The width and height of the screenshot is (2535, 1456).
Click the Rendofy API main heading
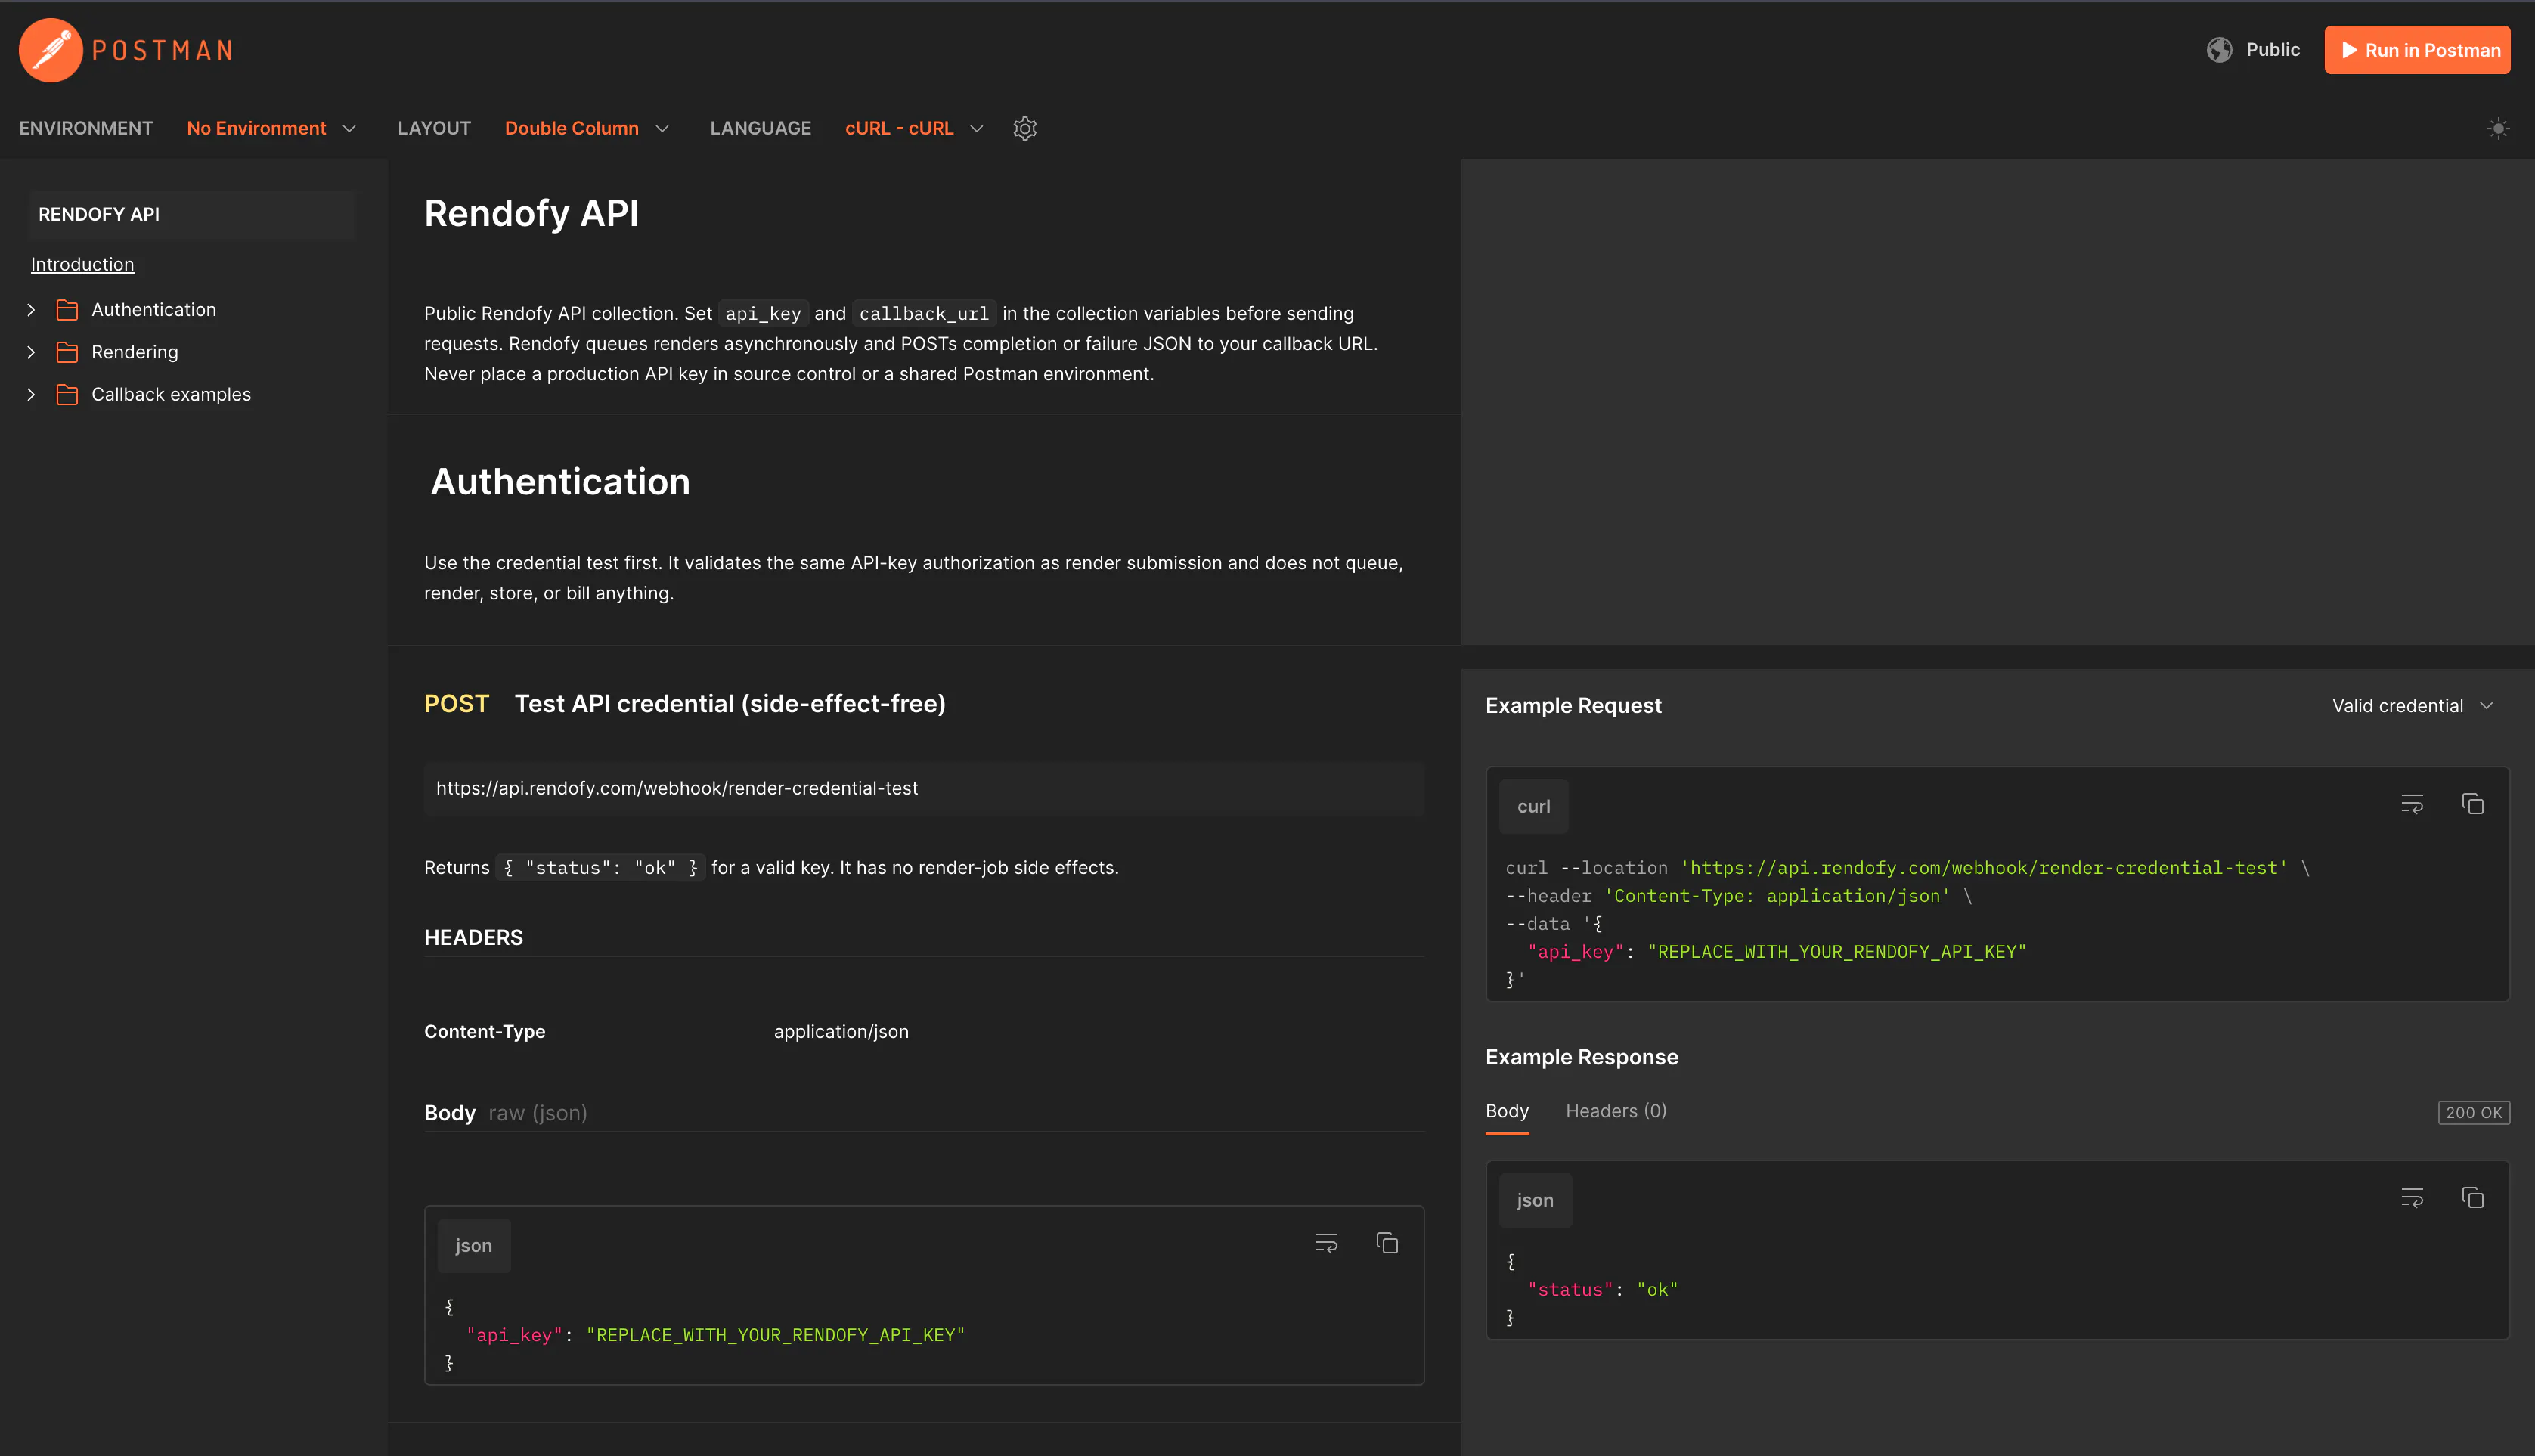(x=531, y=214)
